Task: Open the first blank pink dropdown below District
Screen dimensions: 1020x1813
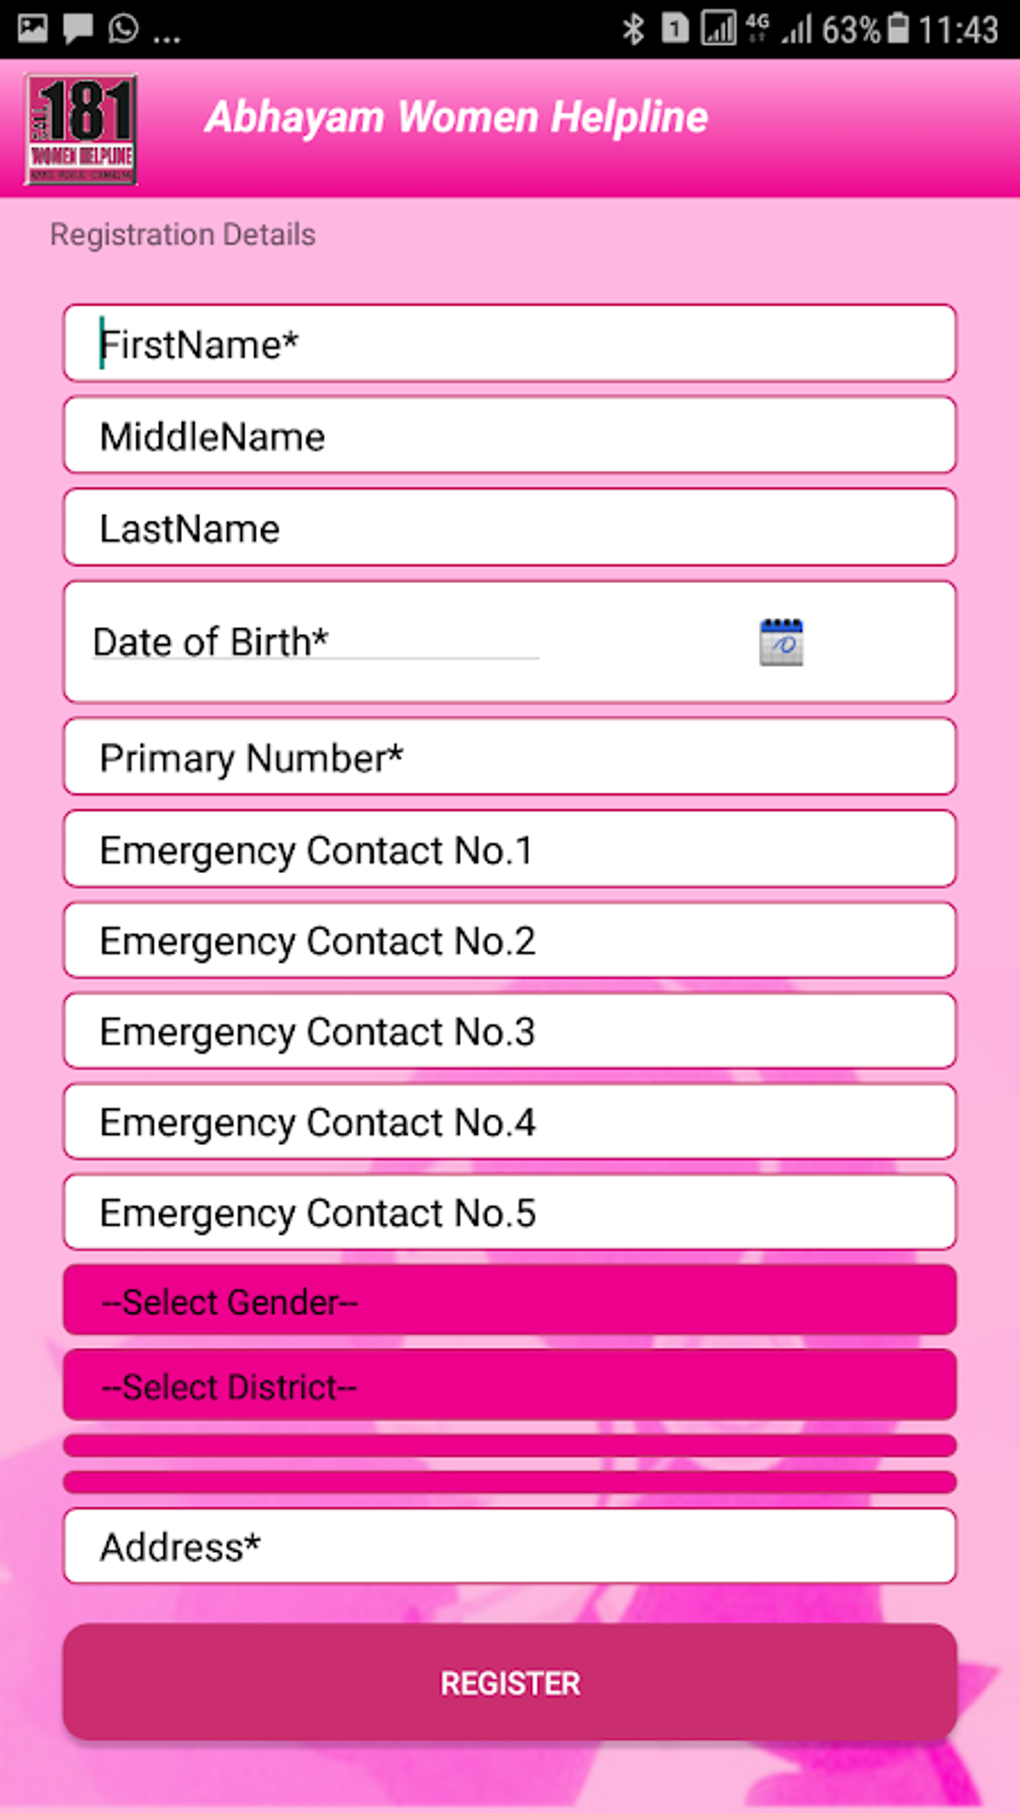Action: (510, 1445)
